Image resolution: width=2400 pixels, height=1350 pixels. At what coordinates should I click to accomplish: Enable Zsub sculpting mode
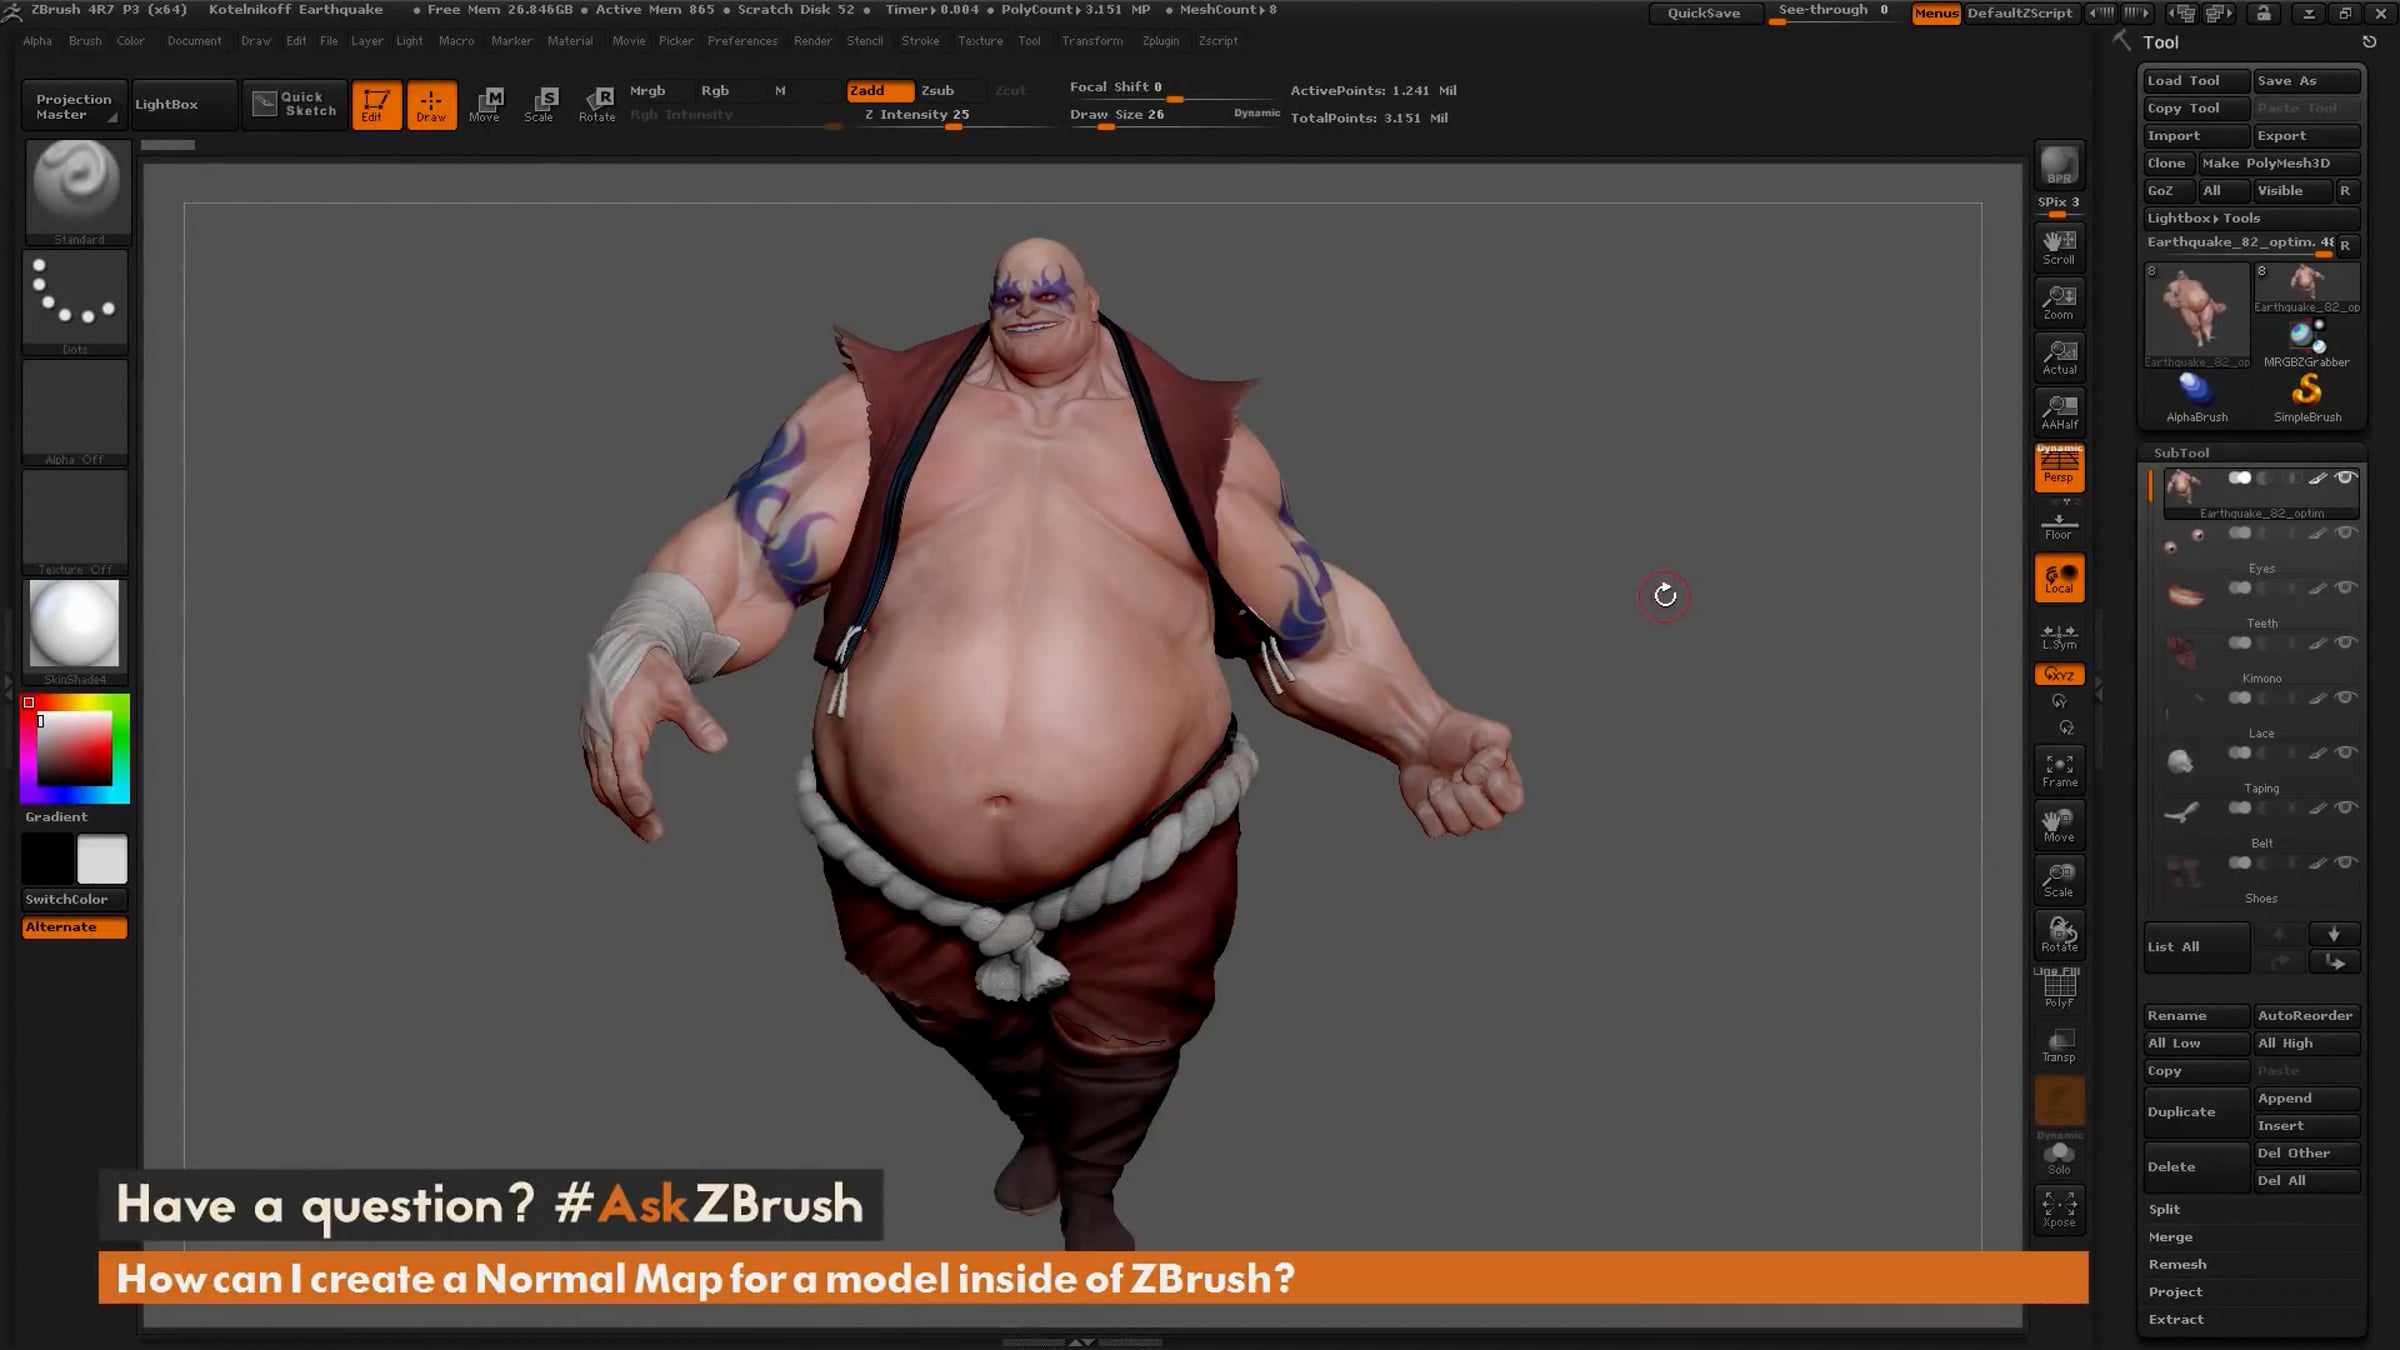(x=937, y=90)
